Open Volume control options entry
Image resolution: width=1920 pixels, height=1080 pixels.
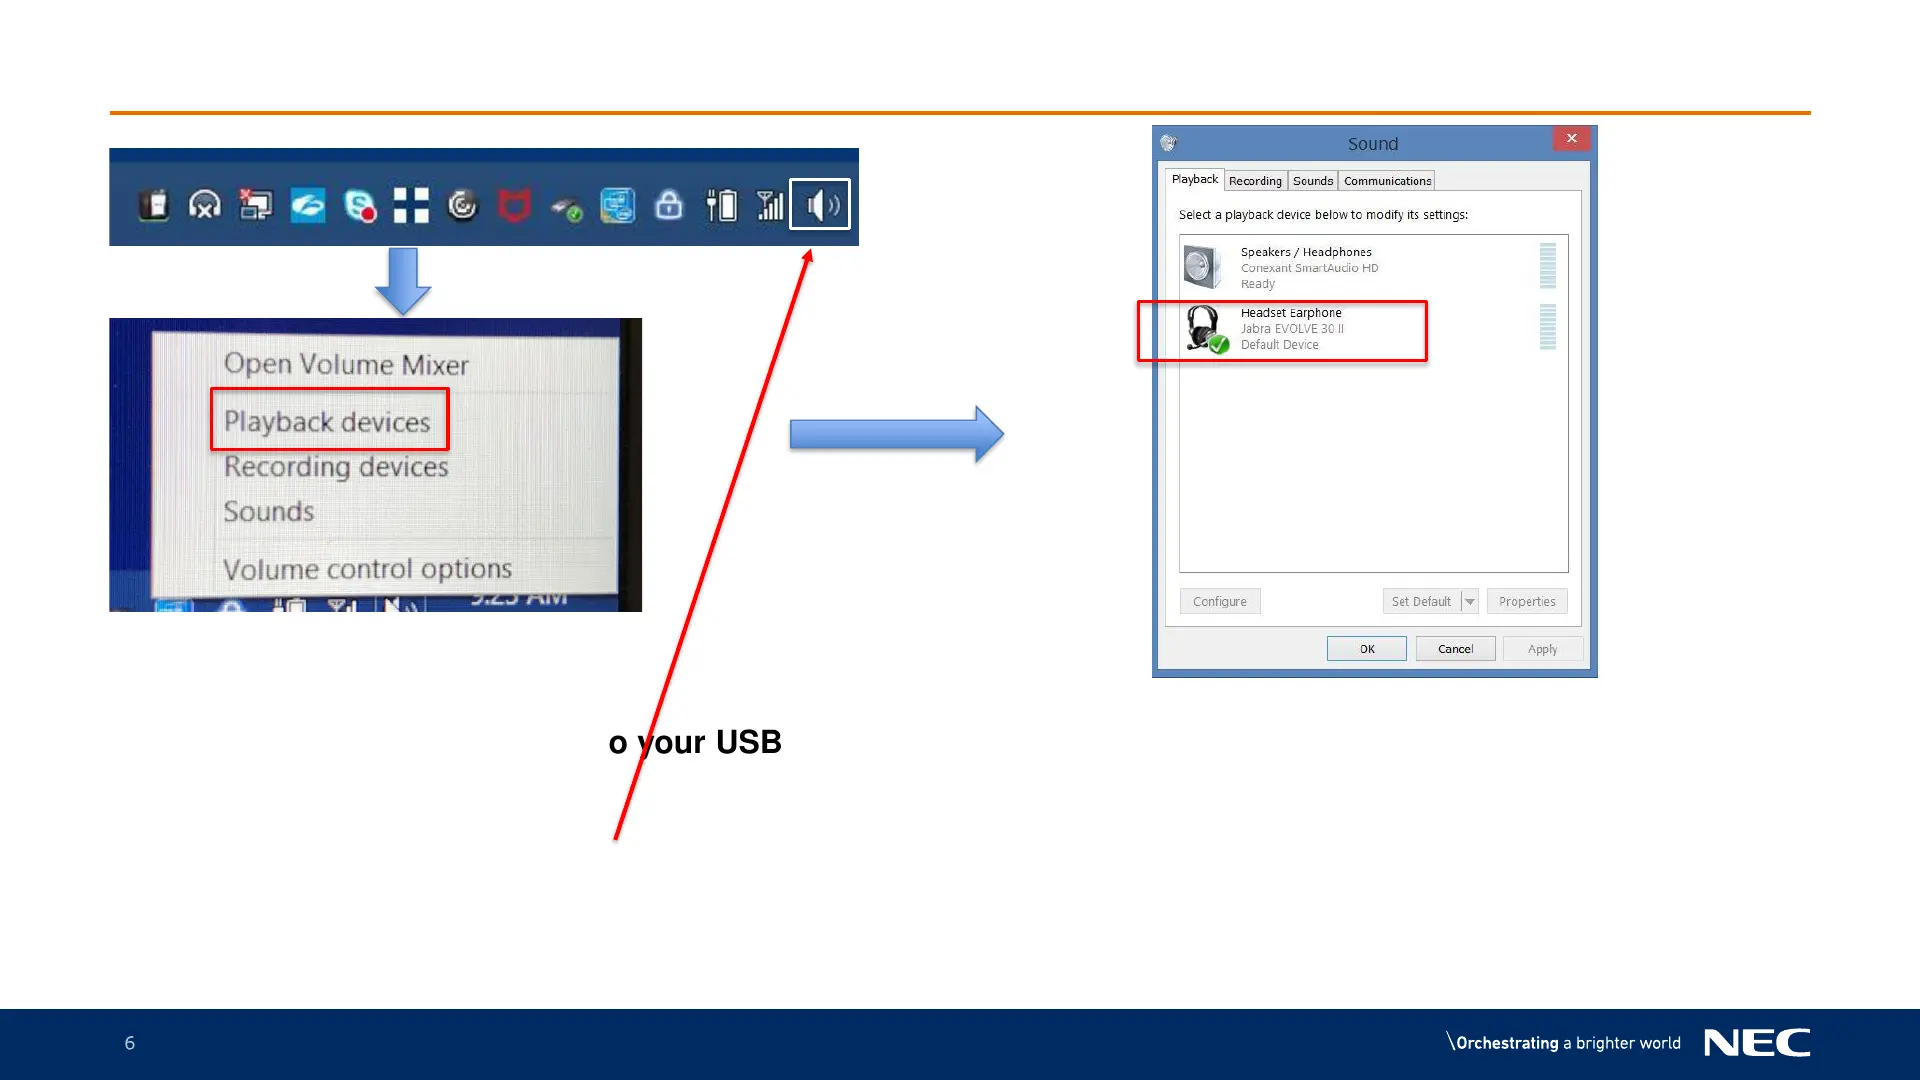pyautogui.click(x=367, y=569)
